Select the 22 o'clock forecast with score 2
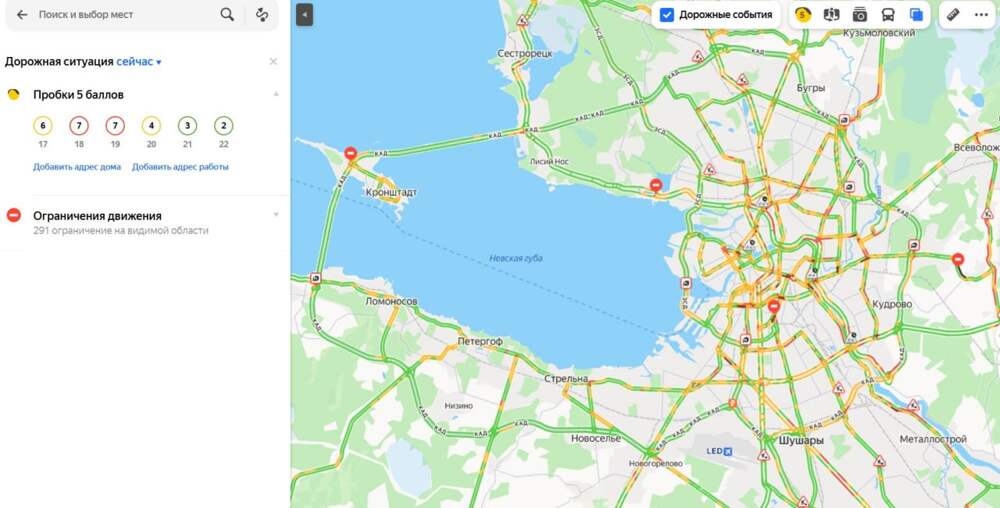This screenshot has width=1000, height=508. [224, 131]
